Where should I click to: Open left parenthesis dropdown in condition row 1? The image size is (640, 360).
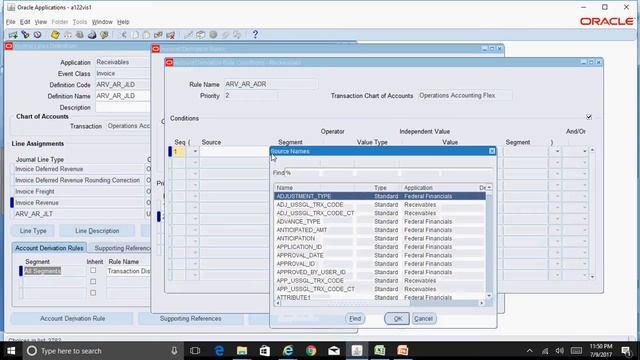195,151
